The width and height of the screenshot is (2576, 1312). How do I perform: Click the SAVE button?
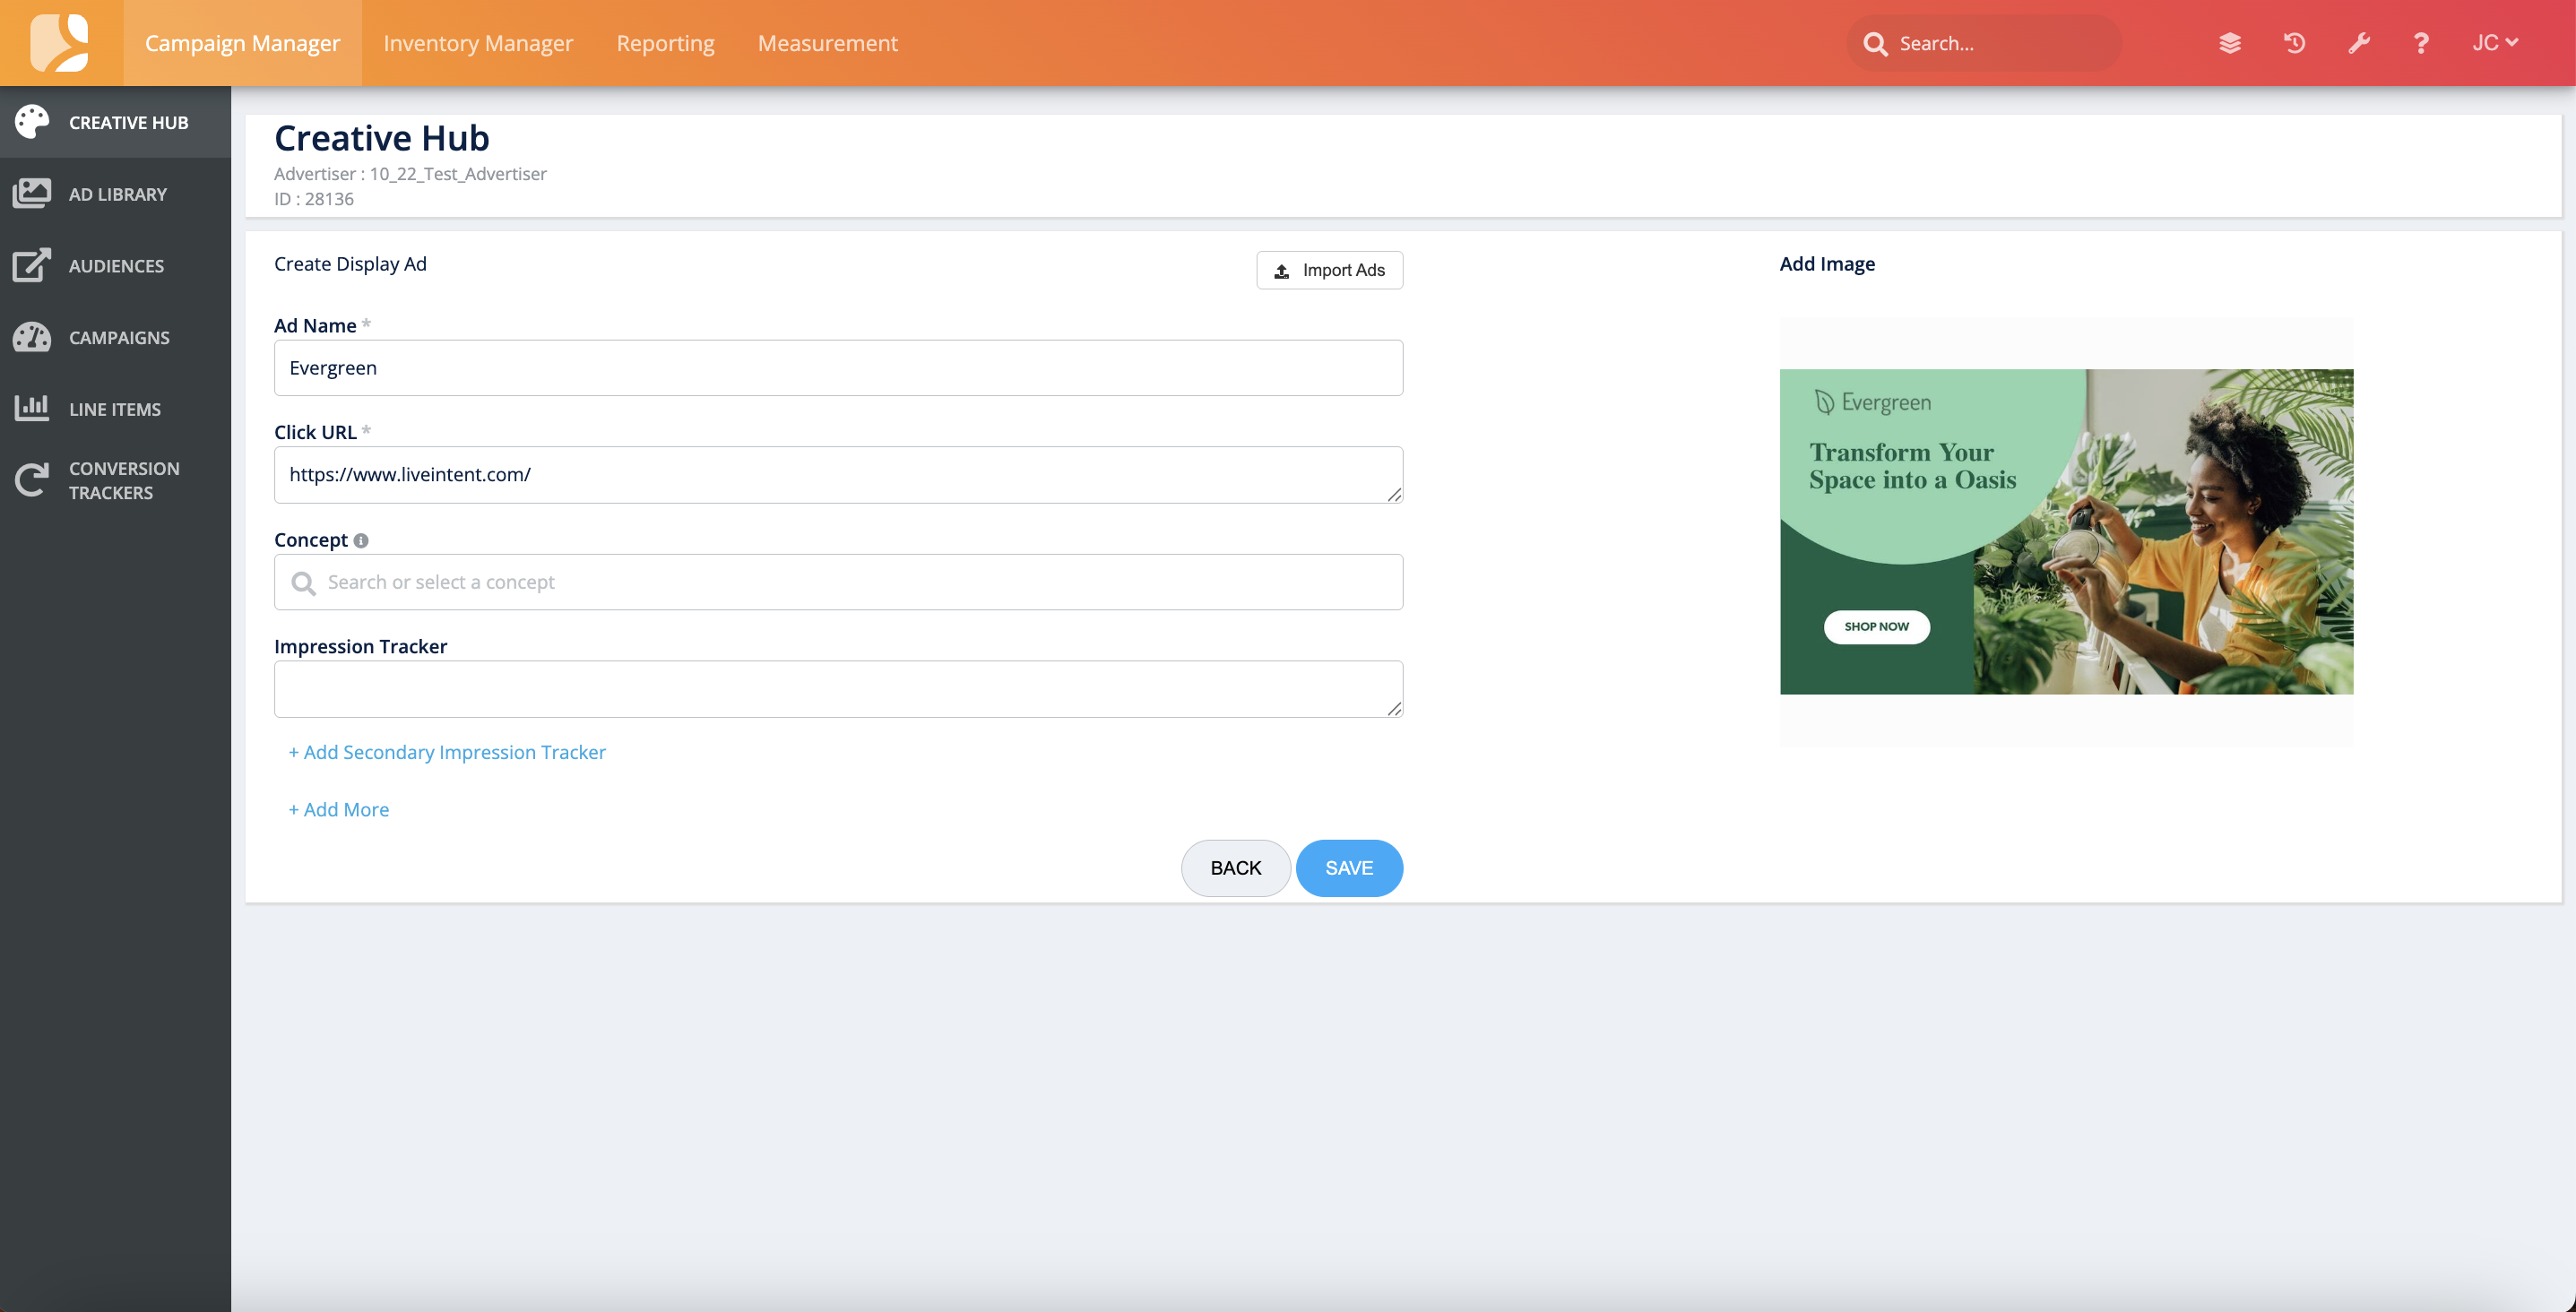[x=1348, y=868]
